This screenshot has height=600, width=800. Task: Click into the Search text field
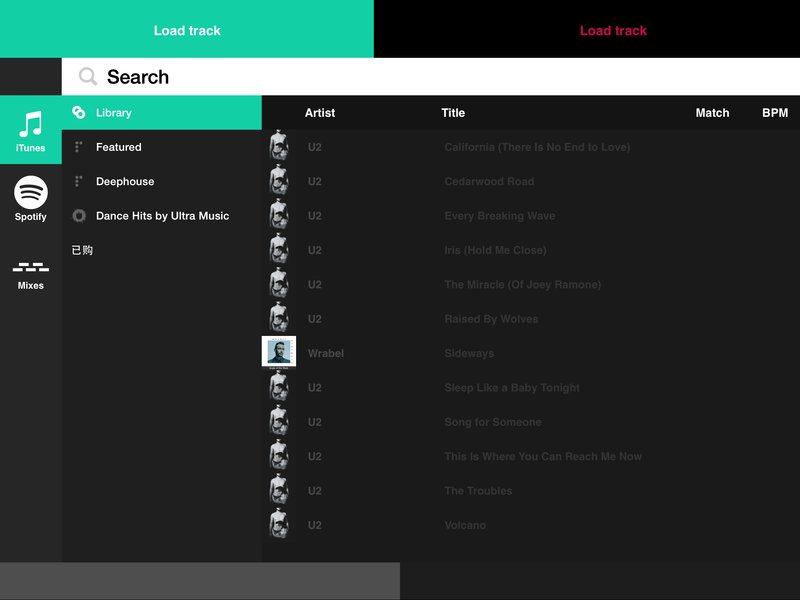pos(431,77)
